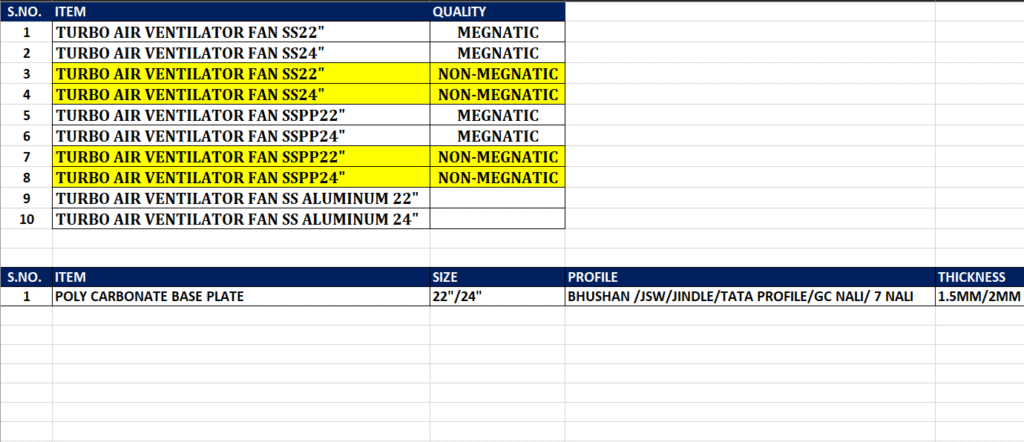The image size is (1024, 442).
Task: Click the yellow SSPP24" fan item in row 8
Action: [x=240, y=178]
